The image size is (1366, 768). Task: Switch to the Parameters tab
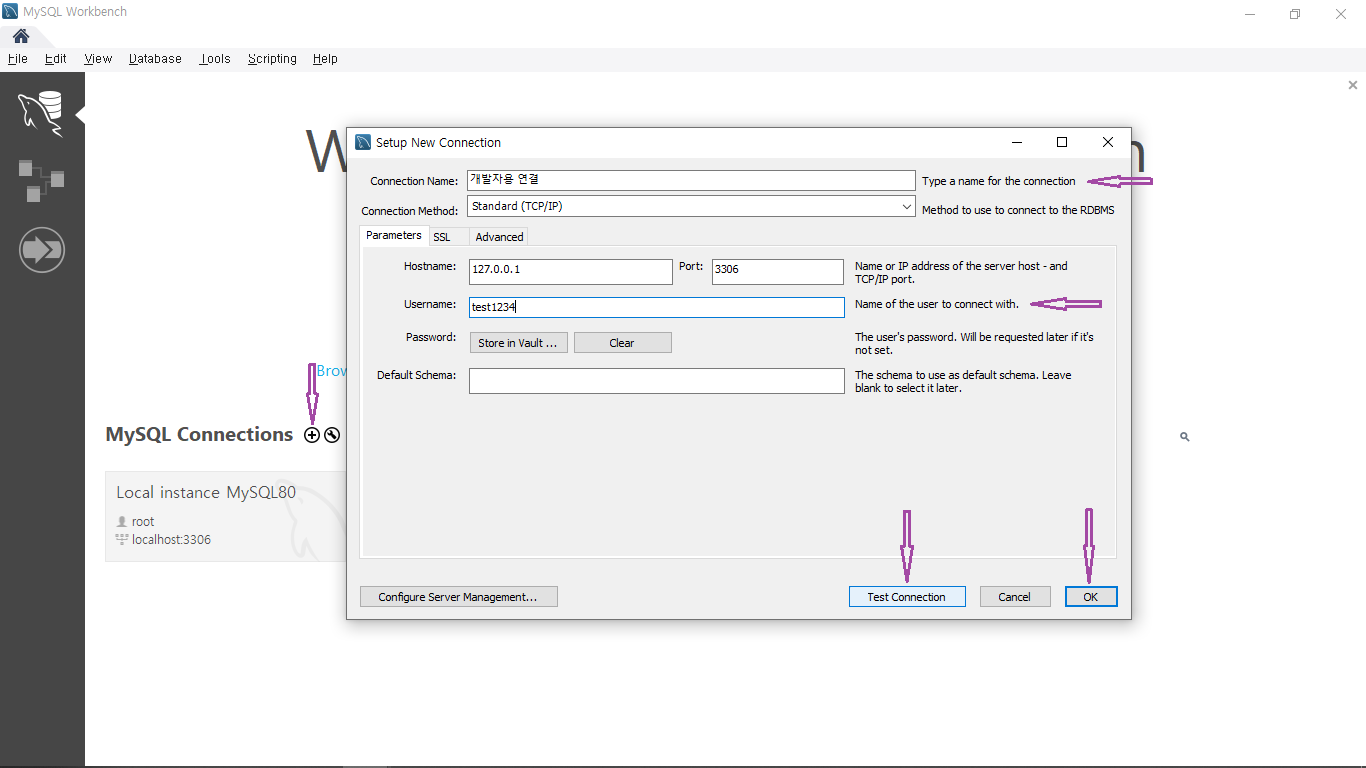pyautogui.click(x=394, y=236)
